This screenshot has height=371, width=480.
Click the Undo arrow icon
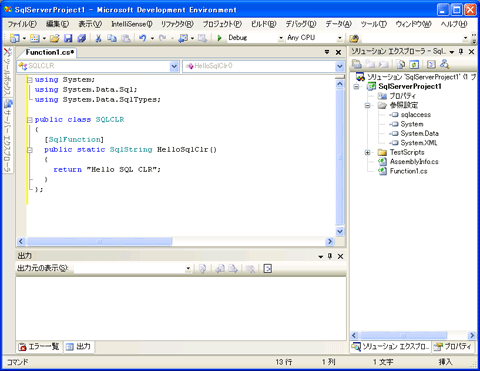pyautogui.click(x=143, y=38)
